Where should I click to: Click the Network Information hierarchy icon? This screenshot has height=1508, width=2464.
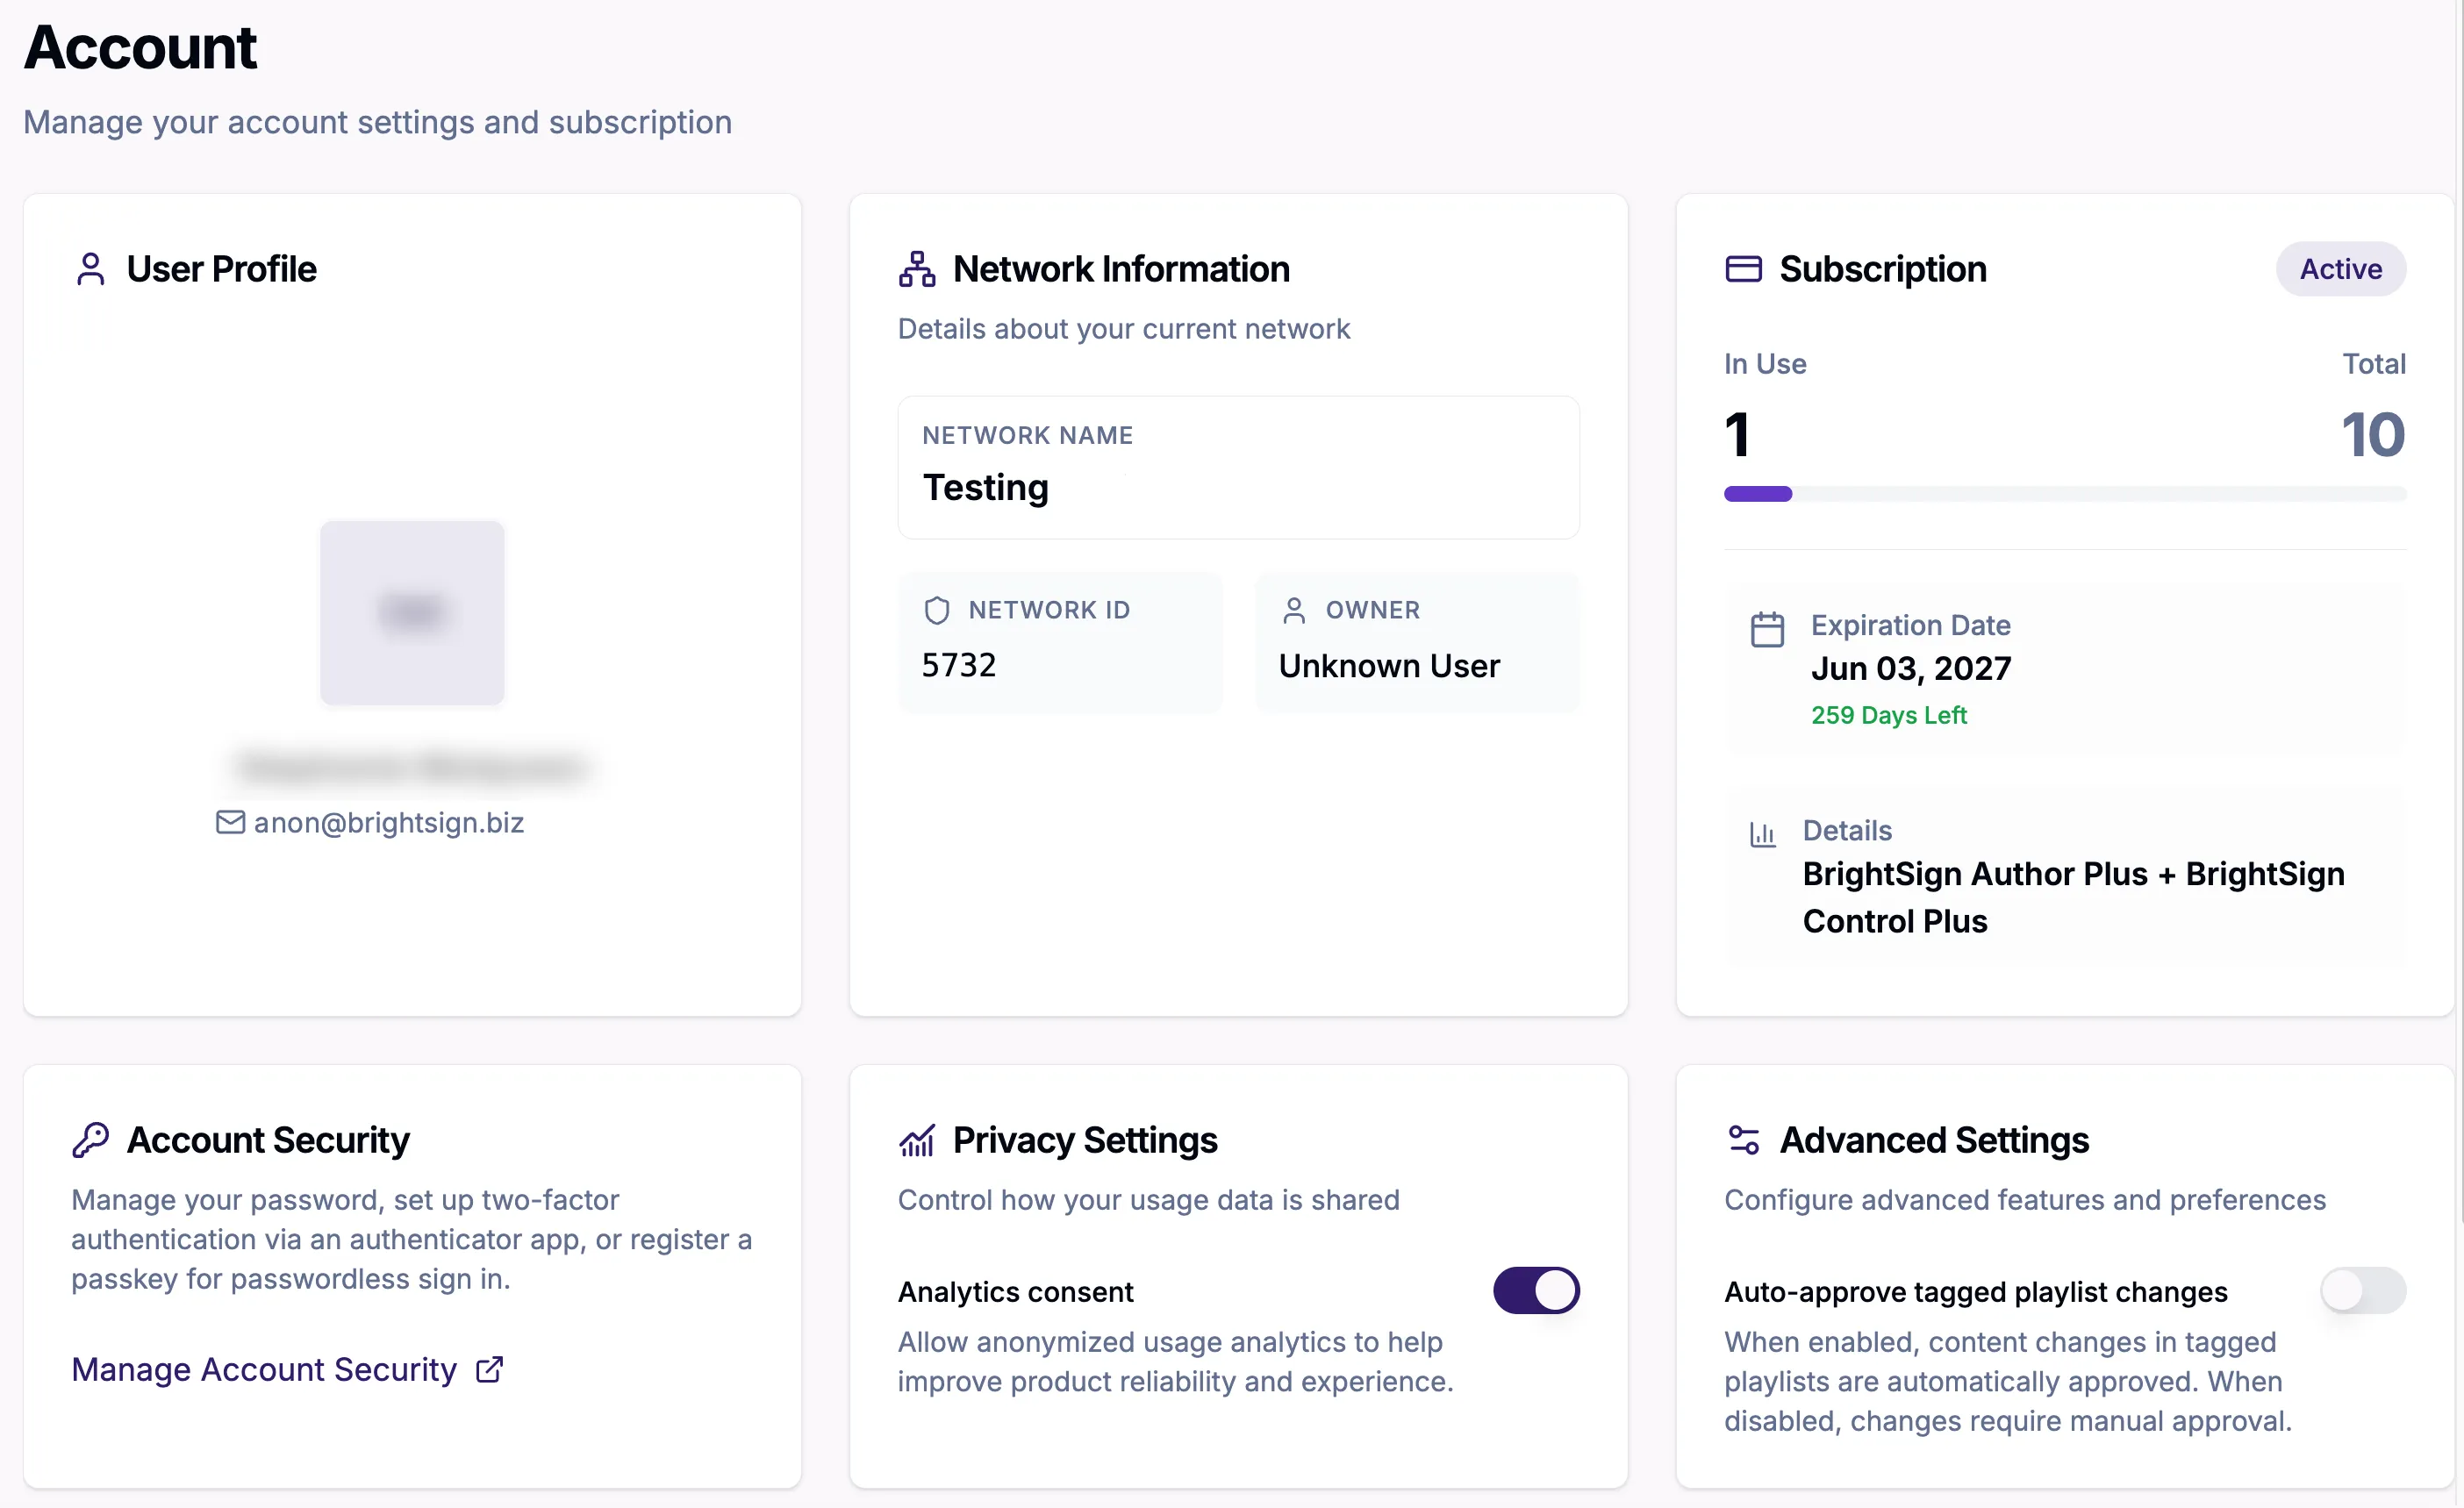click(x=916, y=269)
